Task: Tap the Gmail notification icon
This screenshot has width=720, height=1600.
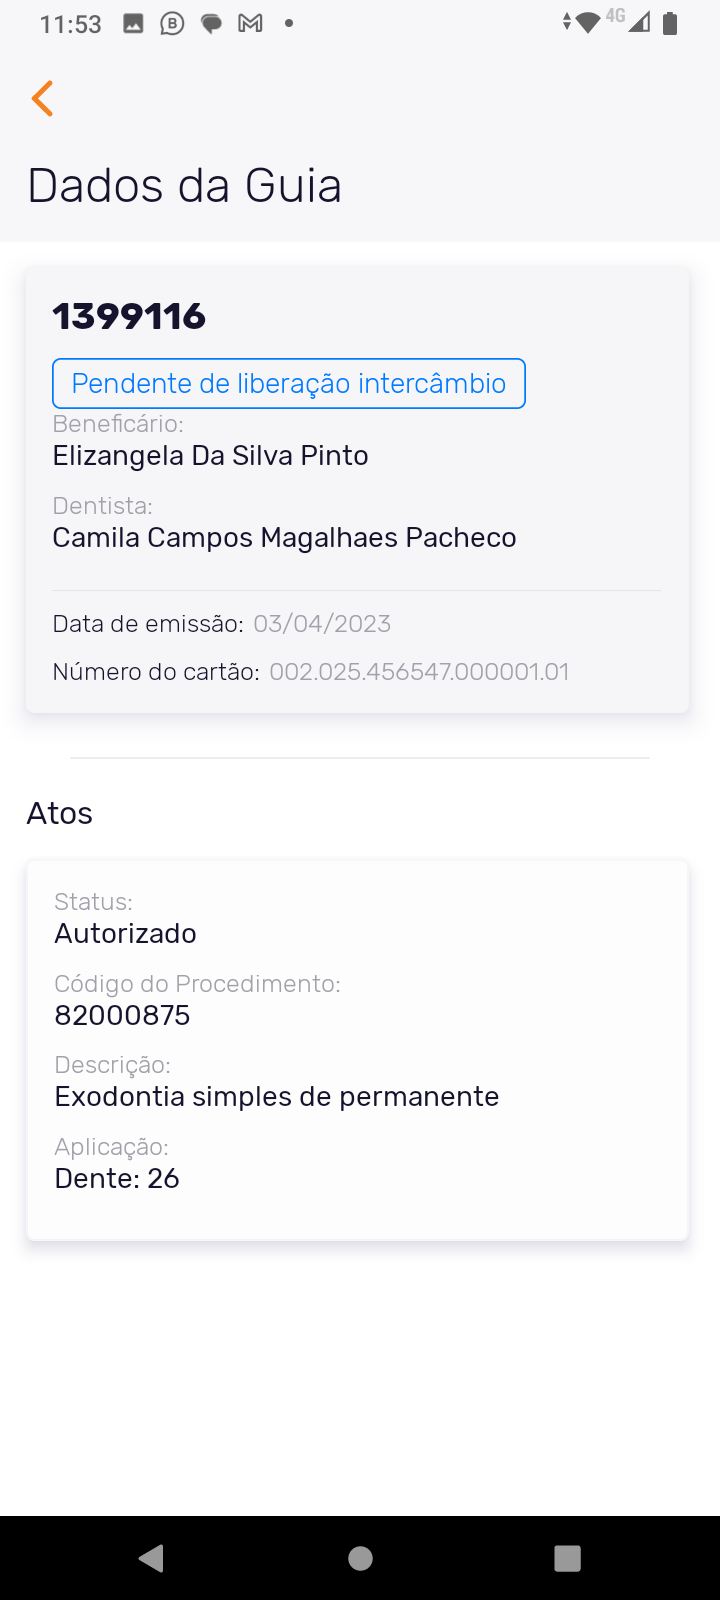Action: point(250,23)
